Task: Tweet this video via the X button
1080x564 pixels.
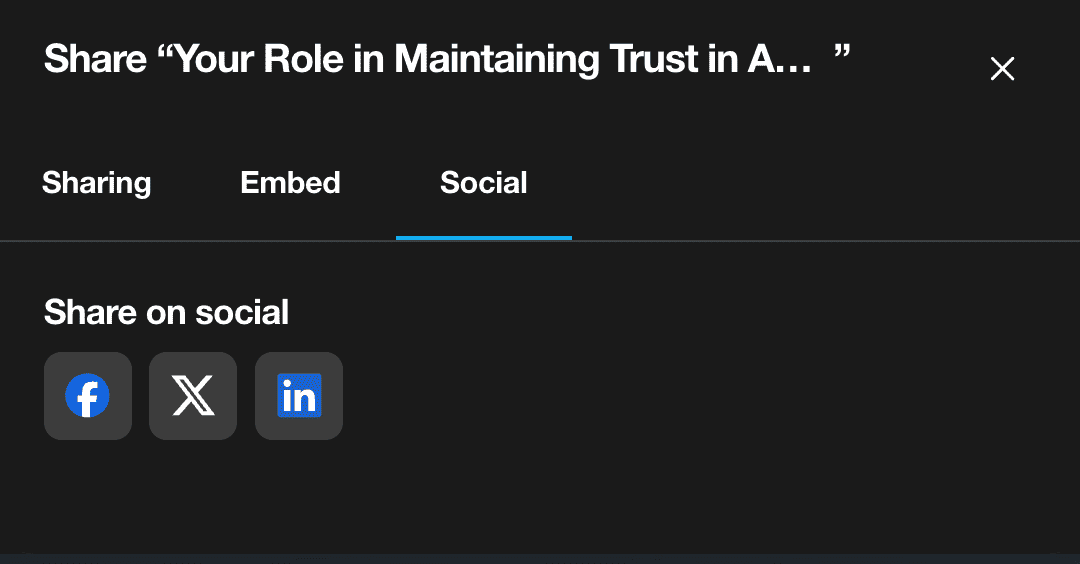Action: click(x=193, y=396)
